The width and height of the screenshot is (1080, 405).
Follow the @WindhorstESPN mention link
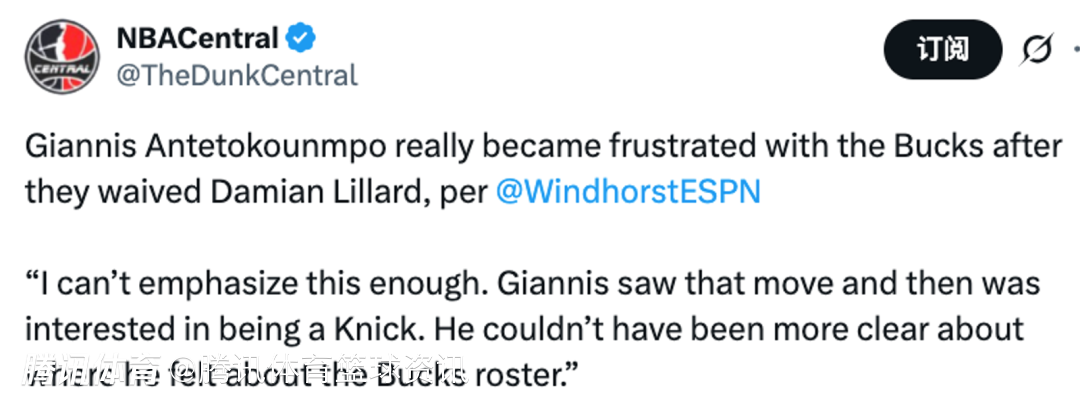pos(628,192)
